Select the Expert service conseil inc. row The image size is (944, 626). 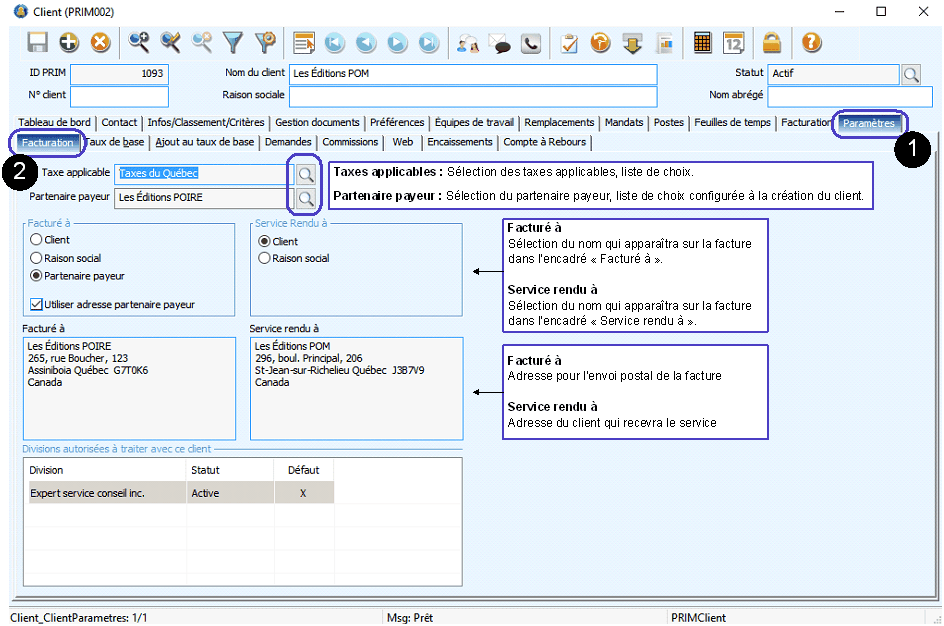(x=87, y=493)
